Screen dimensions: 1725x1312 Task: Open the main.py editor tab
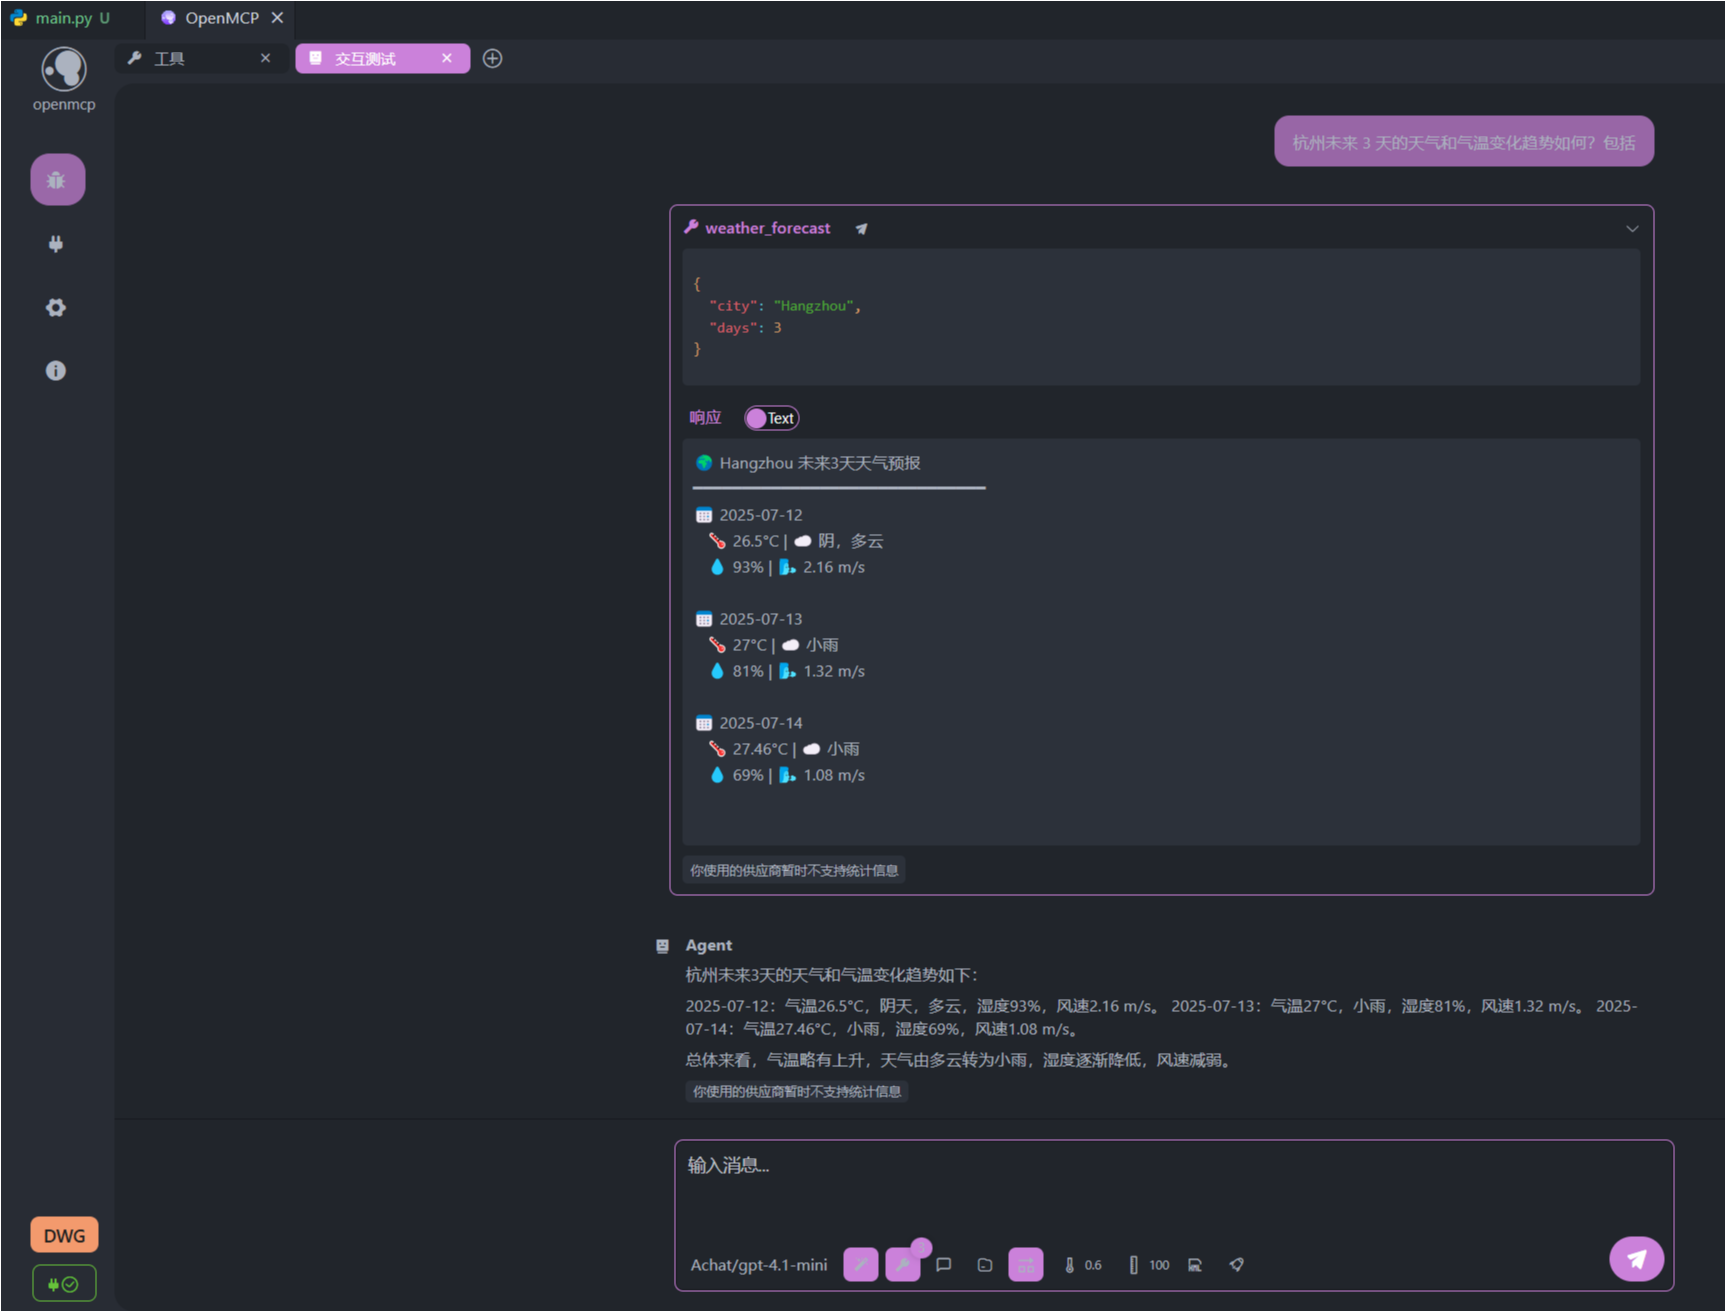pos(73,18)
